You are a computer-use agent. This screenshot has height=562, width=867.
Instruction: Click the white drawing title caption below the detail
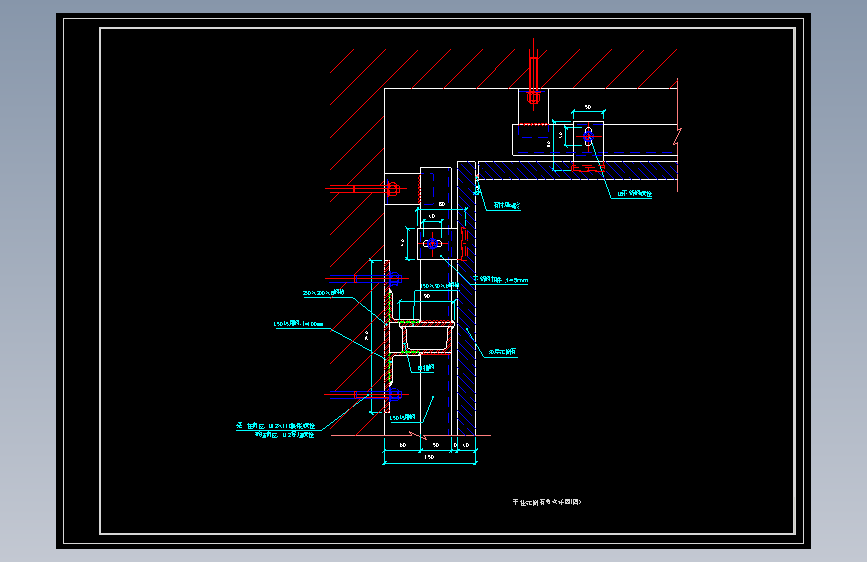click(547, 502)
